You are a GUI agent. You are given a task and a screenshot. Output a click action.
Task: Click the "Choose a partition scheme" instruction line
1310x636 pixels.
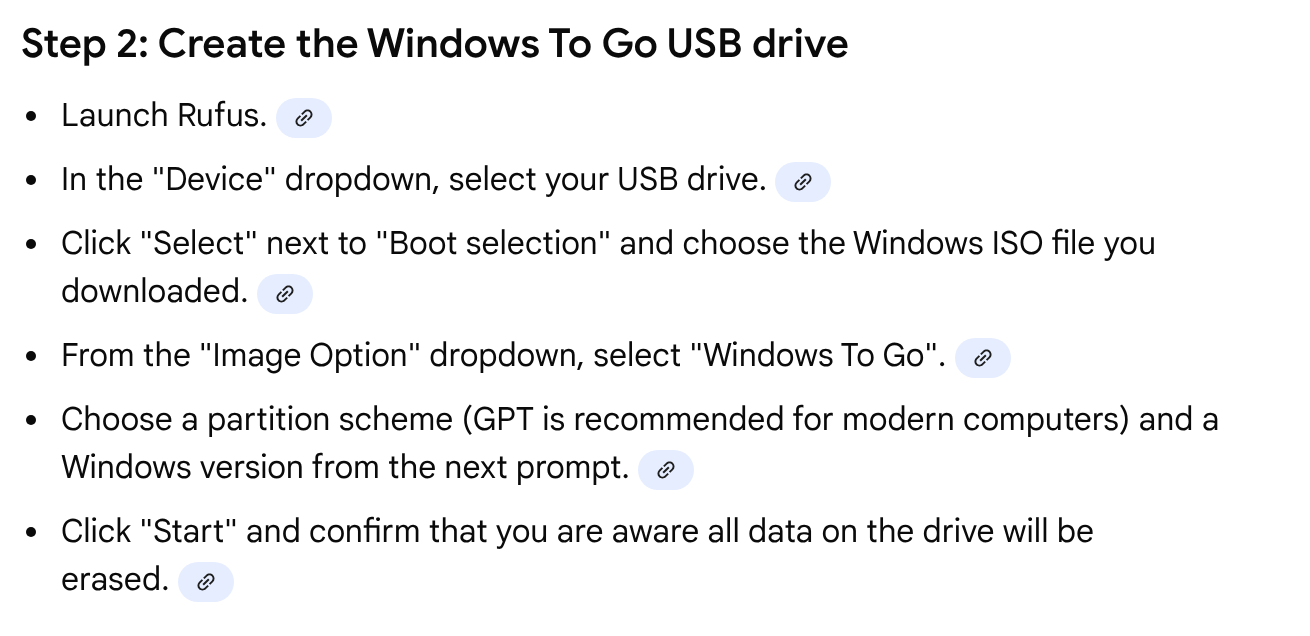point(640,420)
